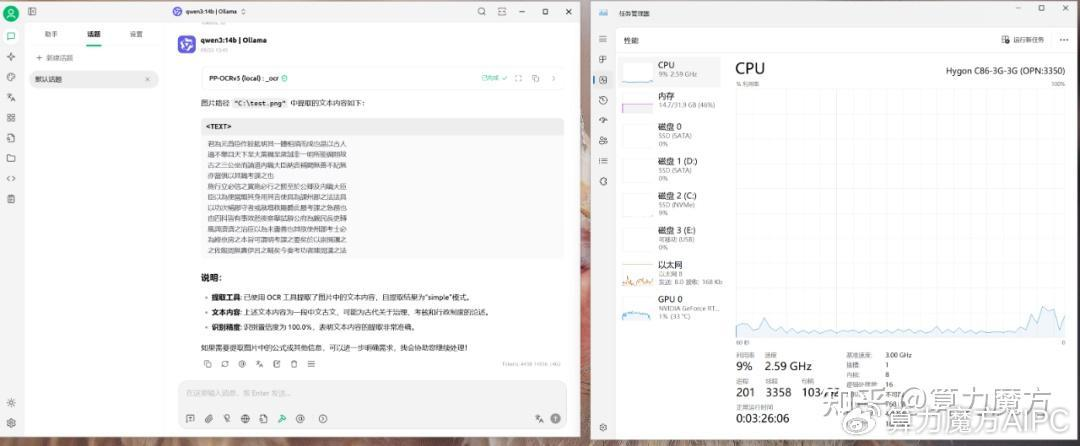
Task: Create a new topic with 新建话题
Action: [55, 58]
